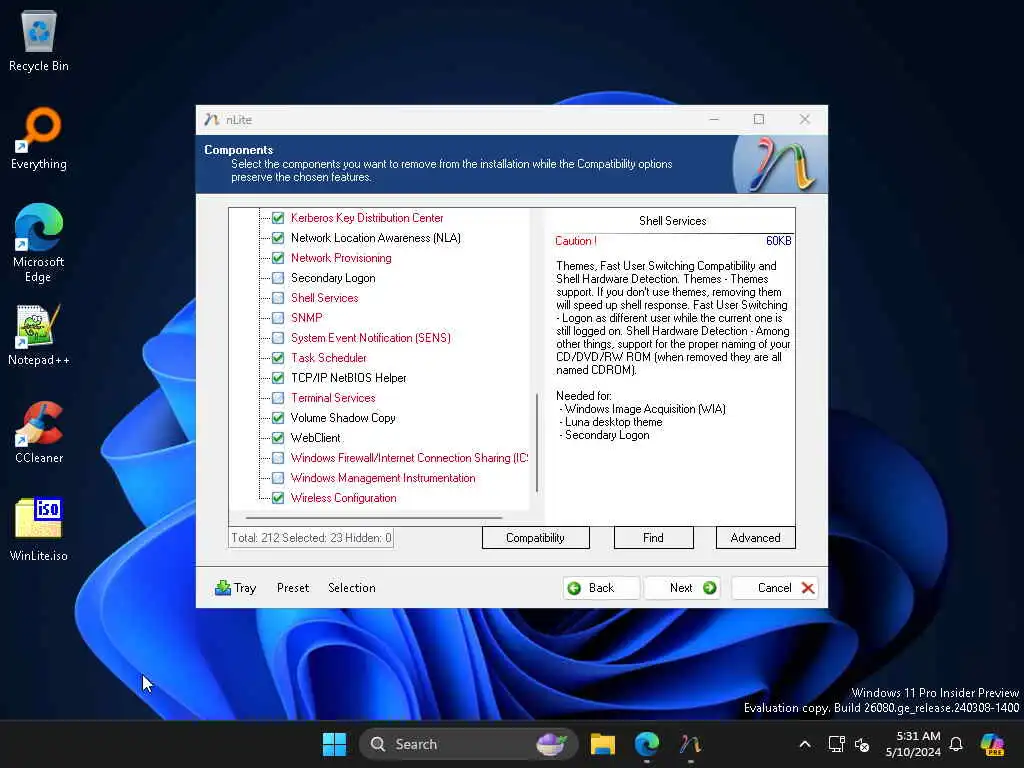This screenshot has height=768, width=1024.
Task: Select the Shell Services tree row
Action: (325, 298)
